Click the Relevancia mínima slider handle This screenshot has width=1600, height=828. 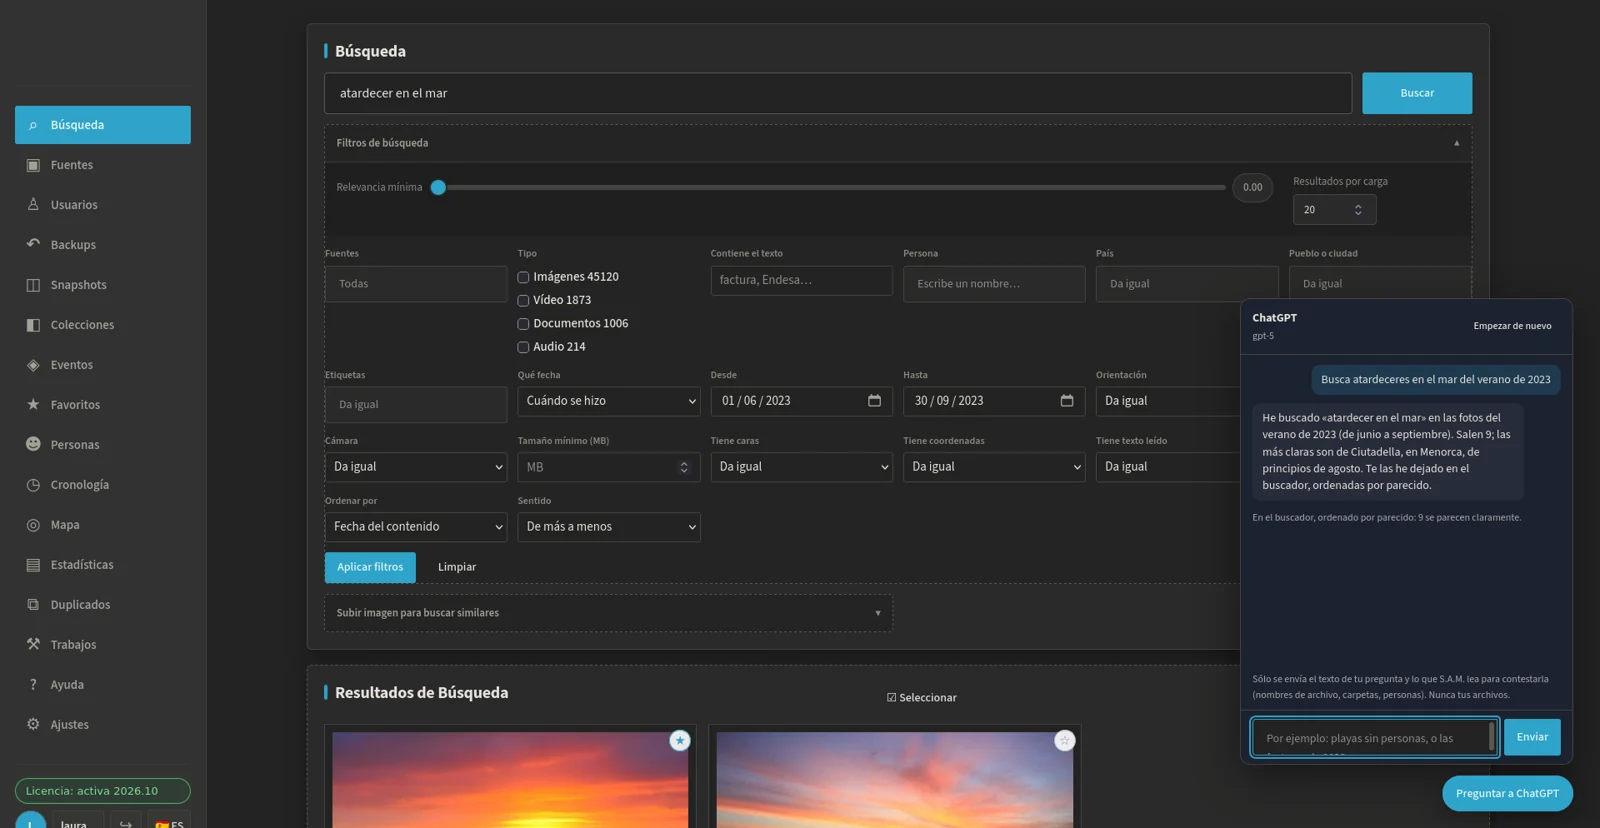point(438,187)
